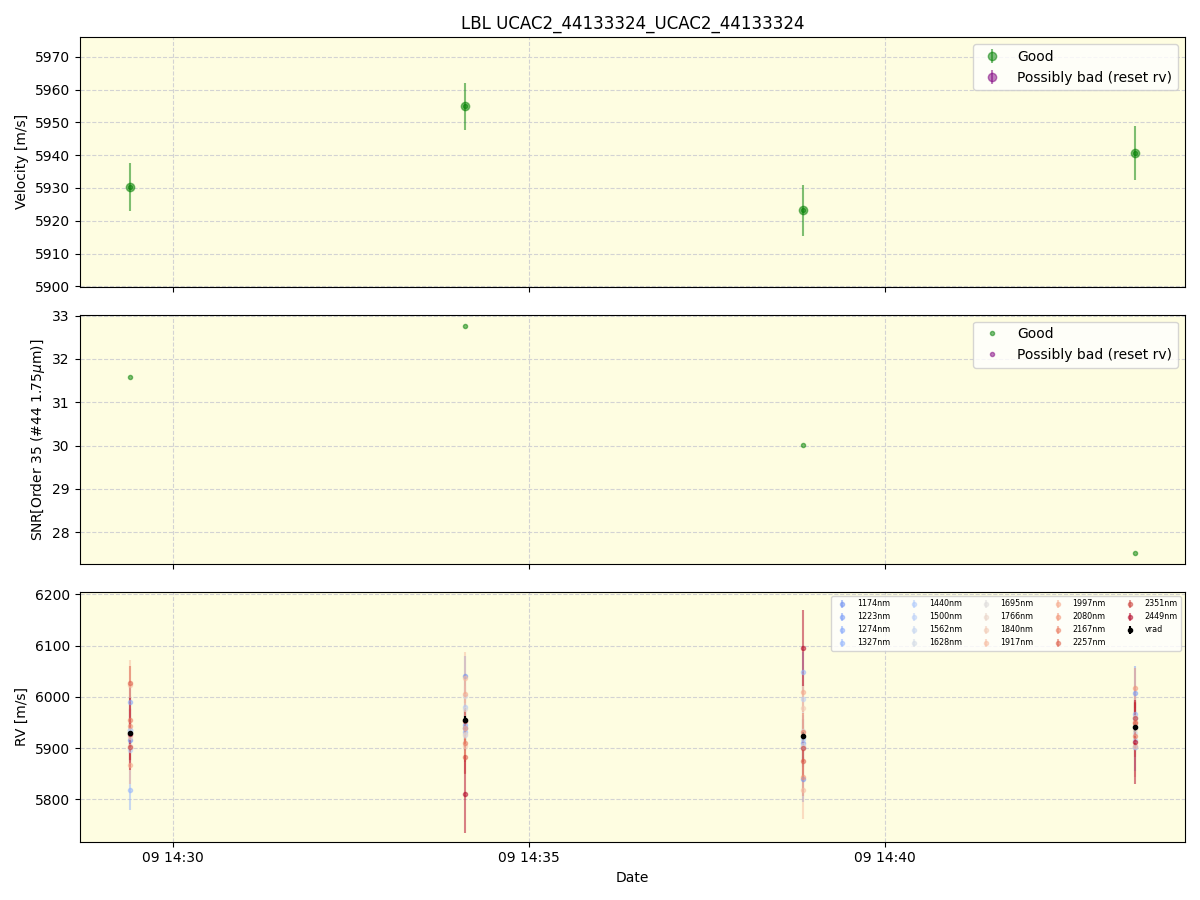Click the velocity data point near 5923 m/s
The width and height of the screenshot is (1200, 900).
(x=803, y=210)
